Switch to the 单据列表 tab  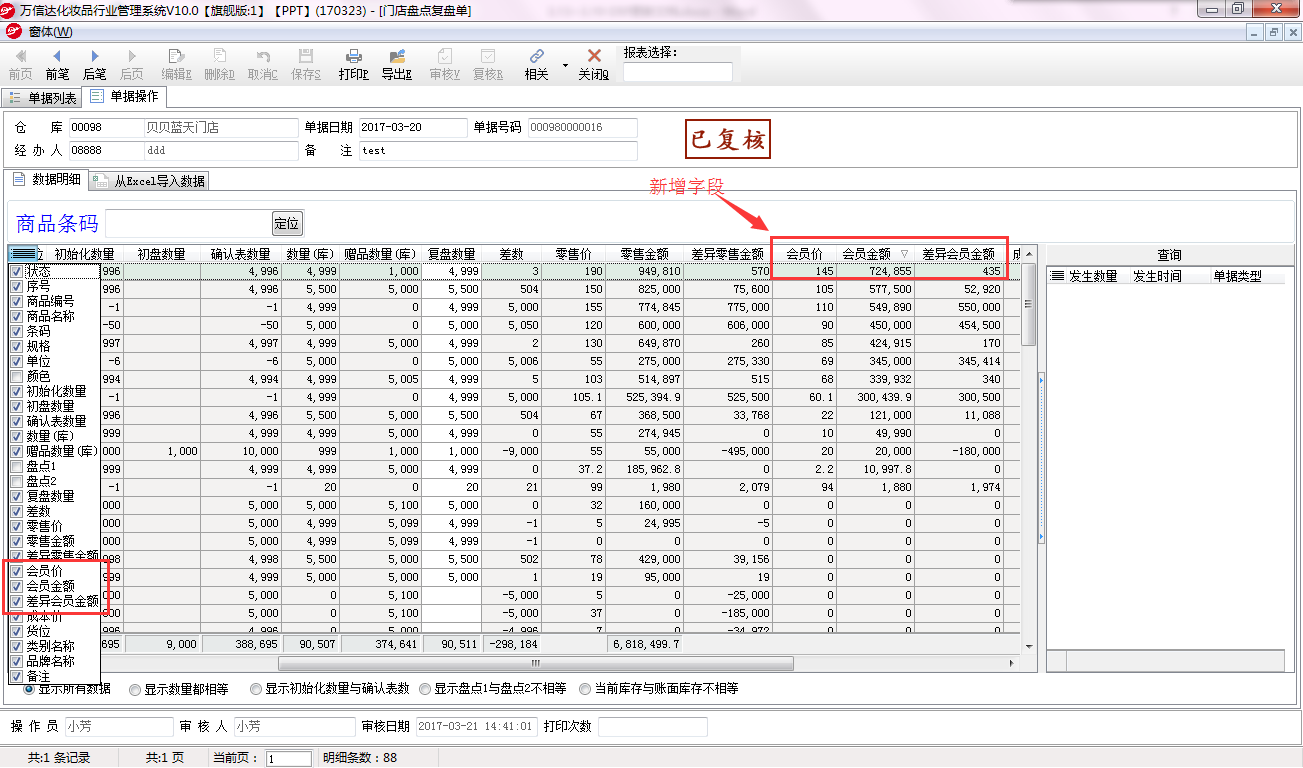pyautogui.click(x=42, y=98)
